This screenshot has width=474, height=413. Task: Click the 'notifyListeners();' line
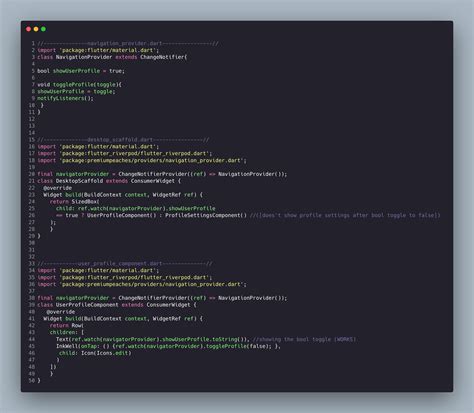[65, 98]
